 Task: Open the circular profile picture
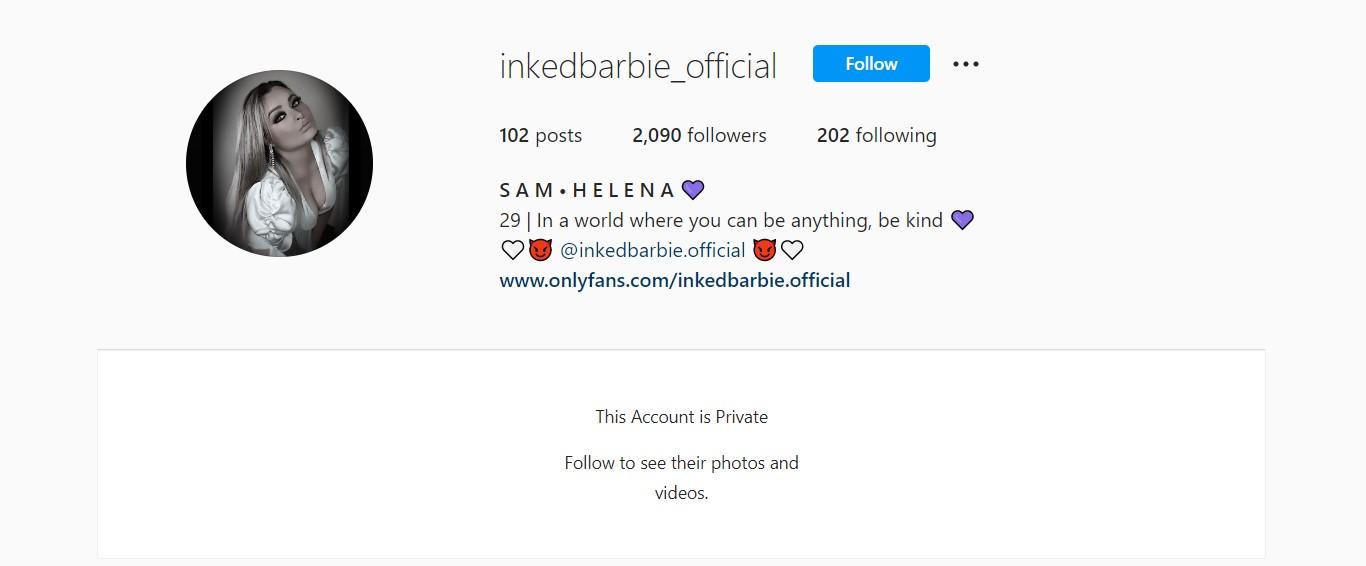(x=279, y=163)
